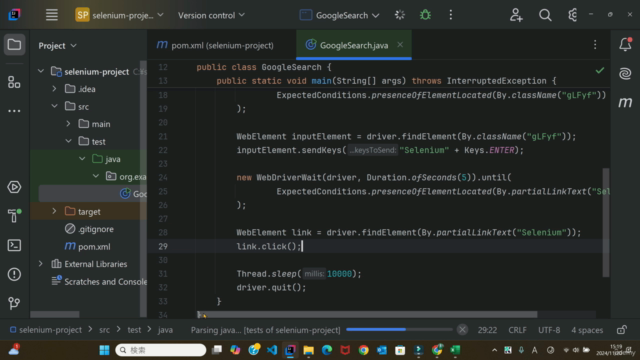Click java breadcrumb in navigation bar
Viewport: 640px width, 360px height.
(165, 330)
